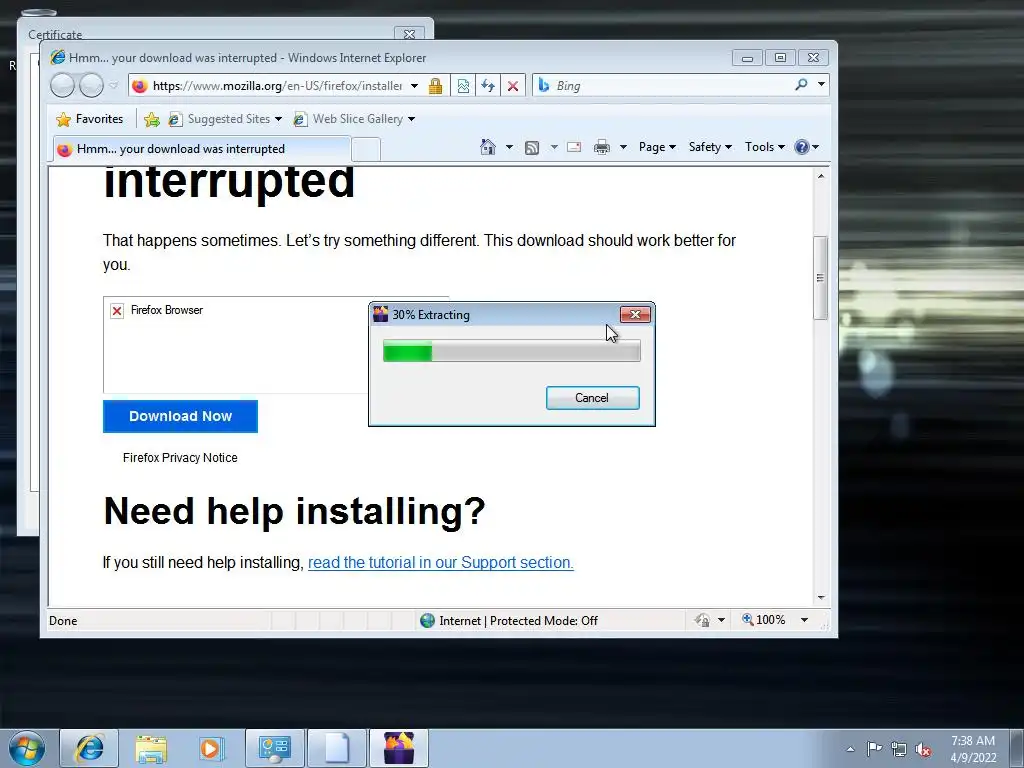The image size is (1024, 768).
Task: Open Windows Explorer folder taskbar icon
Action: (x=151, y=748)
